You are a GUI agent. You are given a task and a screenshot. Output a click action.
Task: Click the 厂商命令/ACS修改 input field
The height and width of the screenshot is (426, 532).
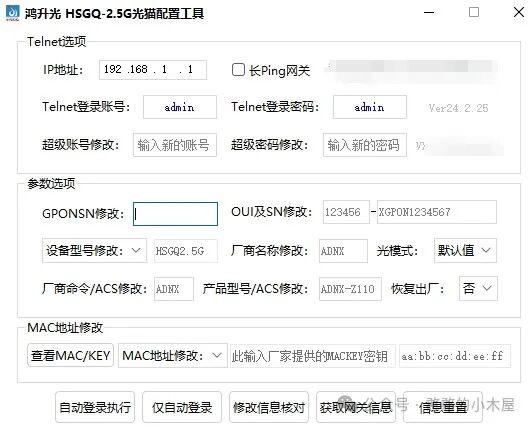point(174,289)
